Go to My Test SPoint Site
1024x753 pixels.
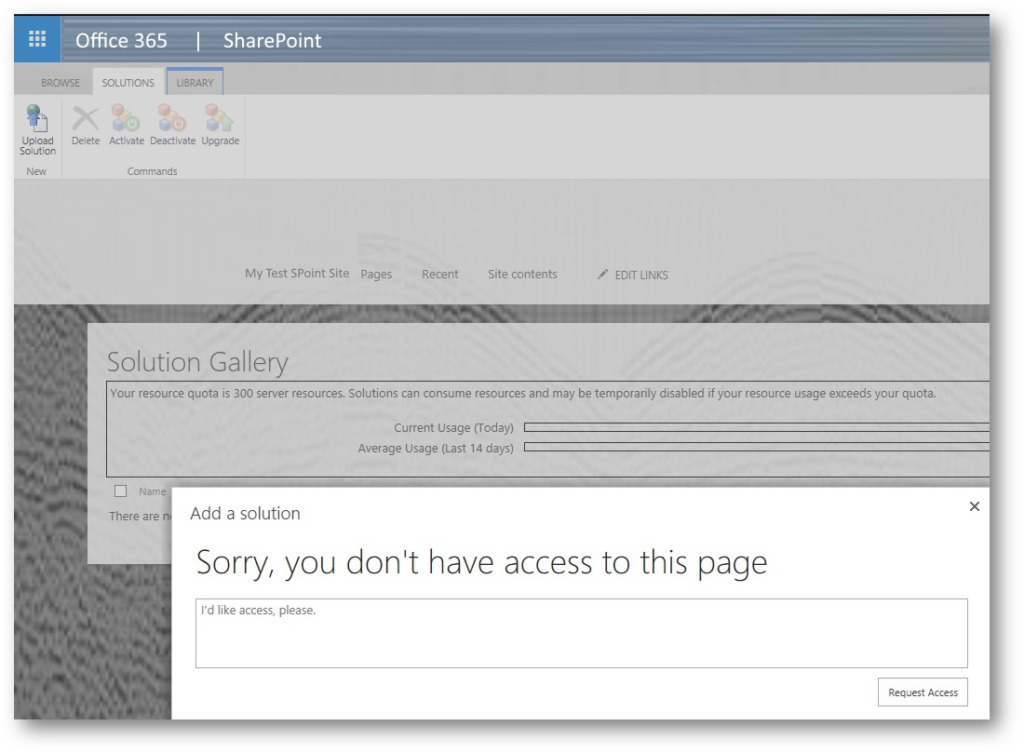pyautogui.click(x=297, y=273)
